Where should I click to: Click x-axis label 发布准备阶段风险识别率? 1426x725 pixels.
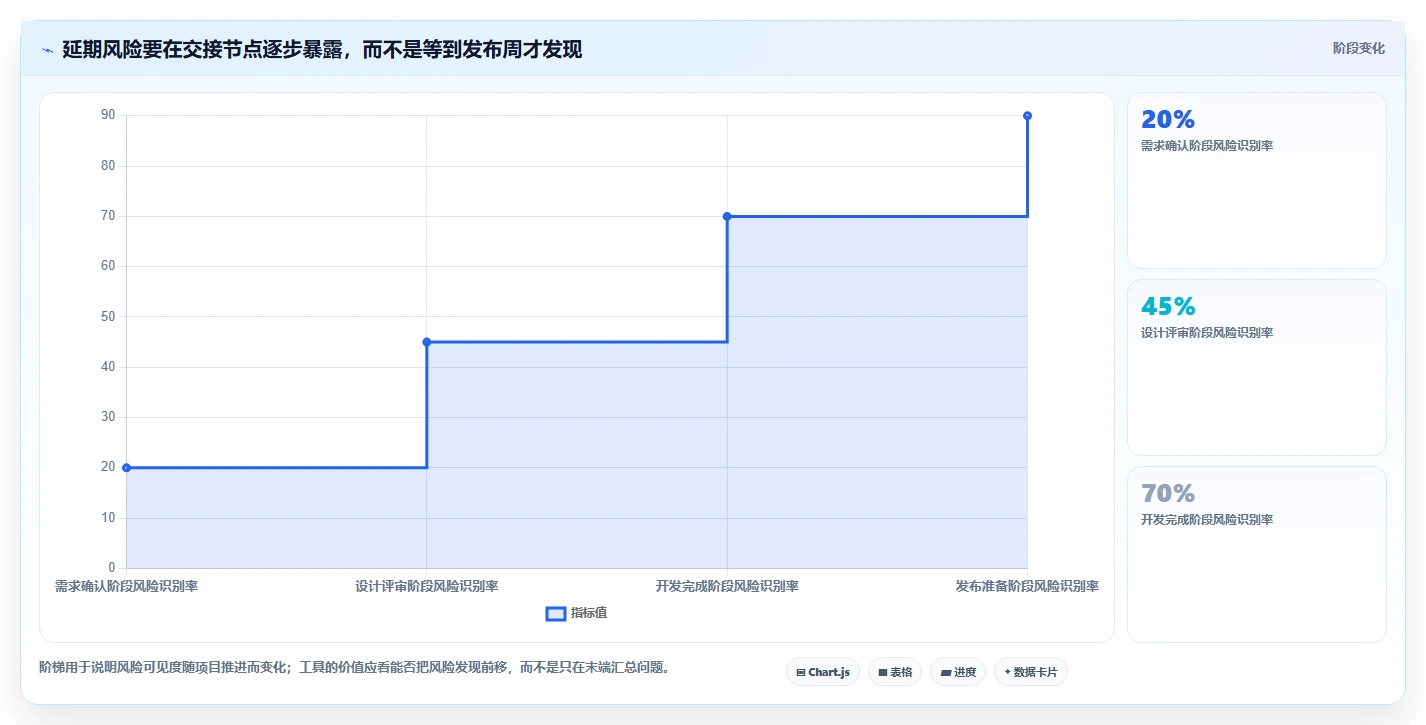click(1027, 586)
